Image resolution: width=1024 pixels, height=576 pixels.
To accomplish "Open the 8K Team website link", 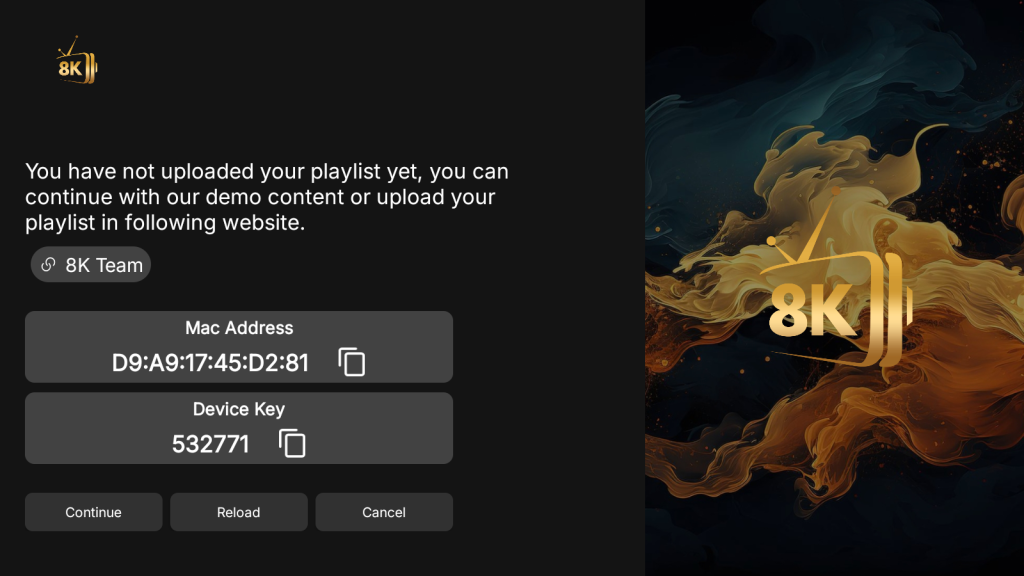I will [x=104, y=265].
